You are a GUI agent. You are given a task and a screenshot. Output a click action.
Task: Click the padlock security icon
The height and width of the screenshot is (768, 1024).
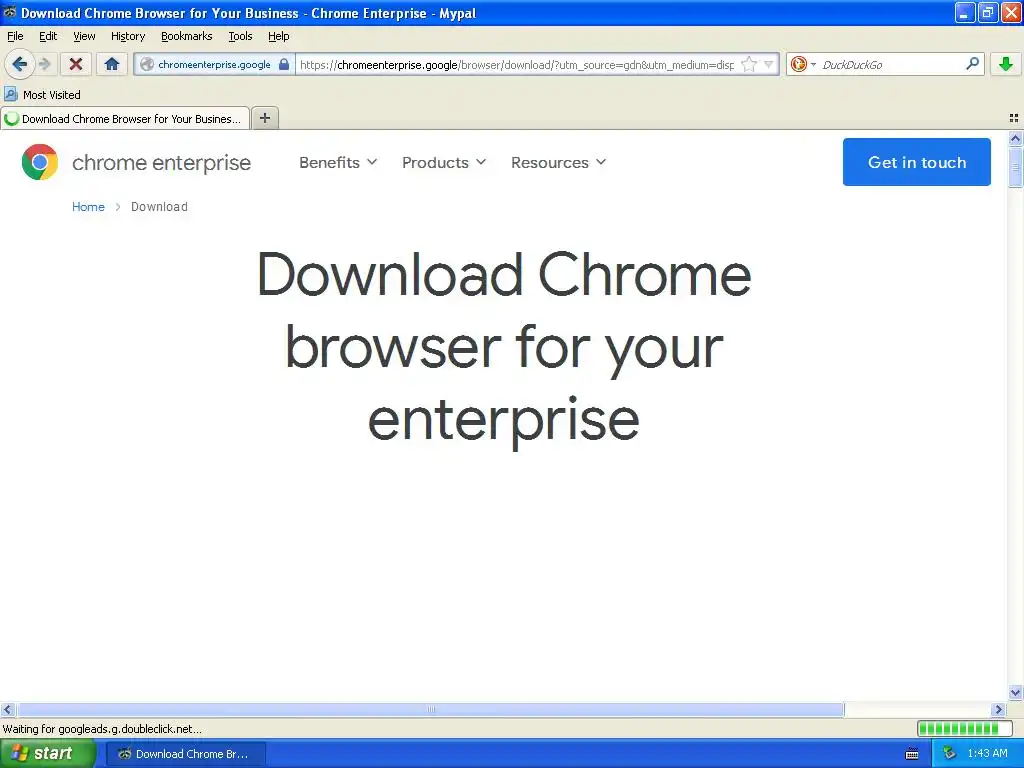tap(284, 64)
